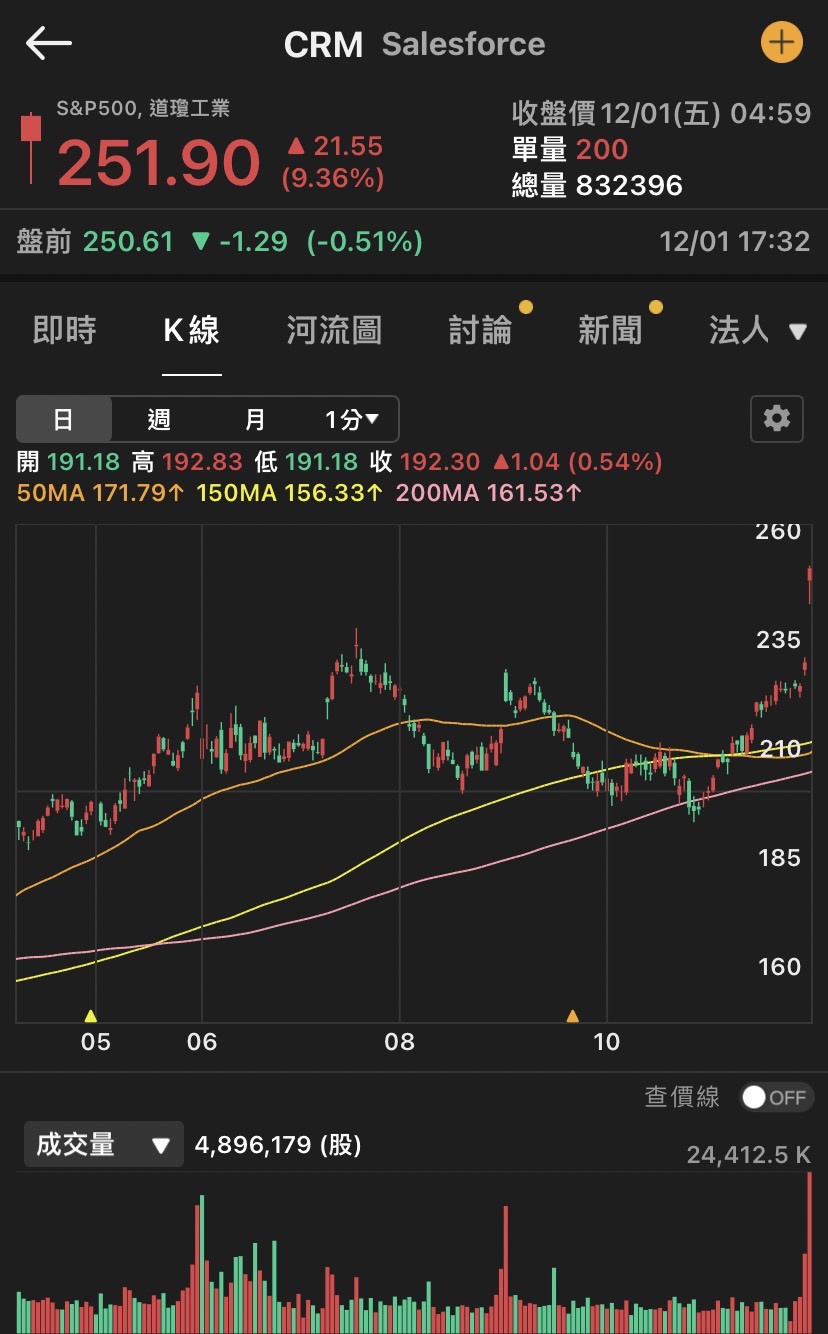The width and height of the screenshot is (828, 1334).
Task: Tap orange triangle event marker near 10
Action: (x=573, y=1016)
